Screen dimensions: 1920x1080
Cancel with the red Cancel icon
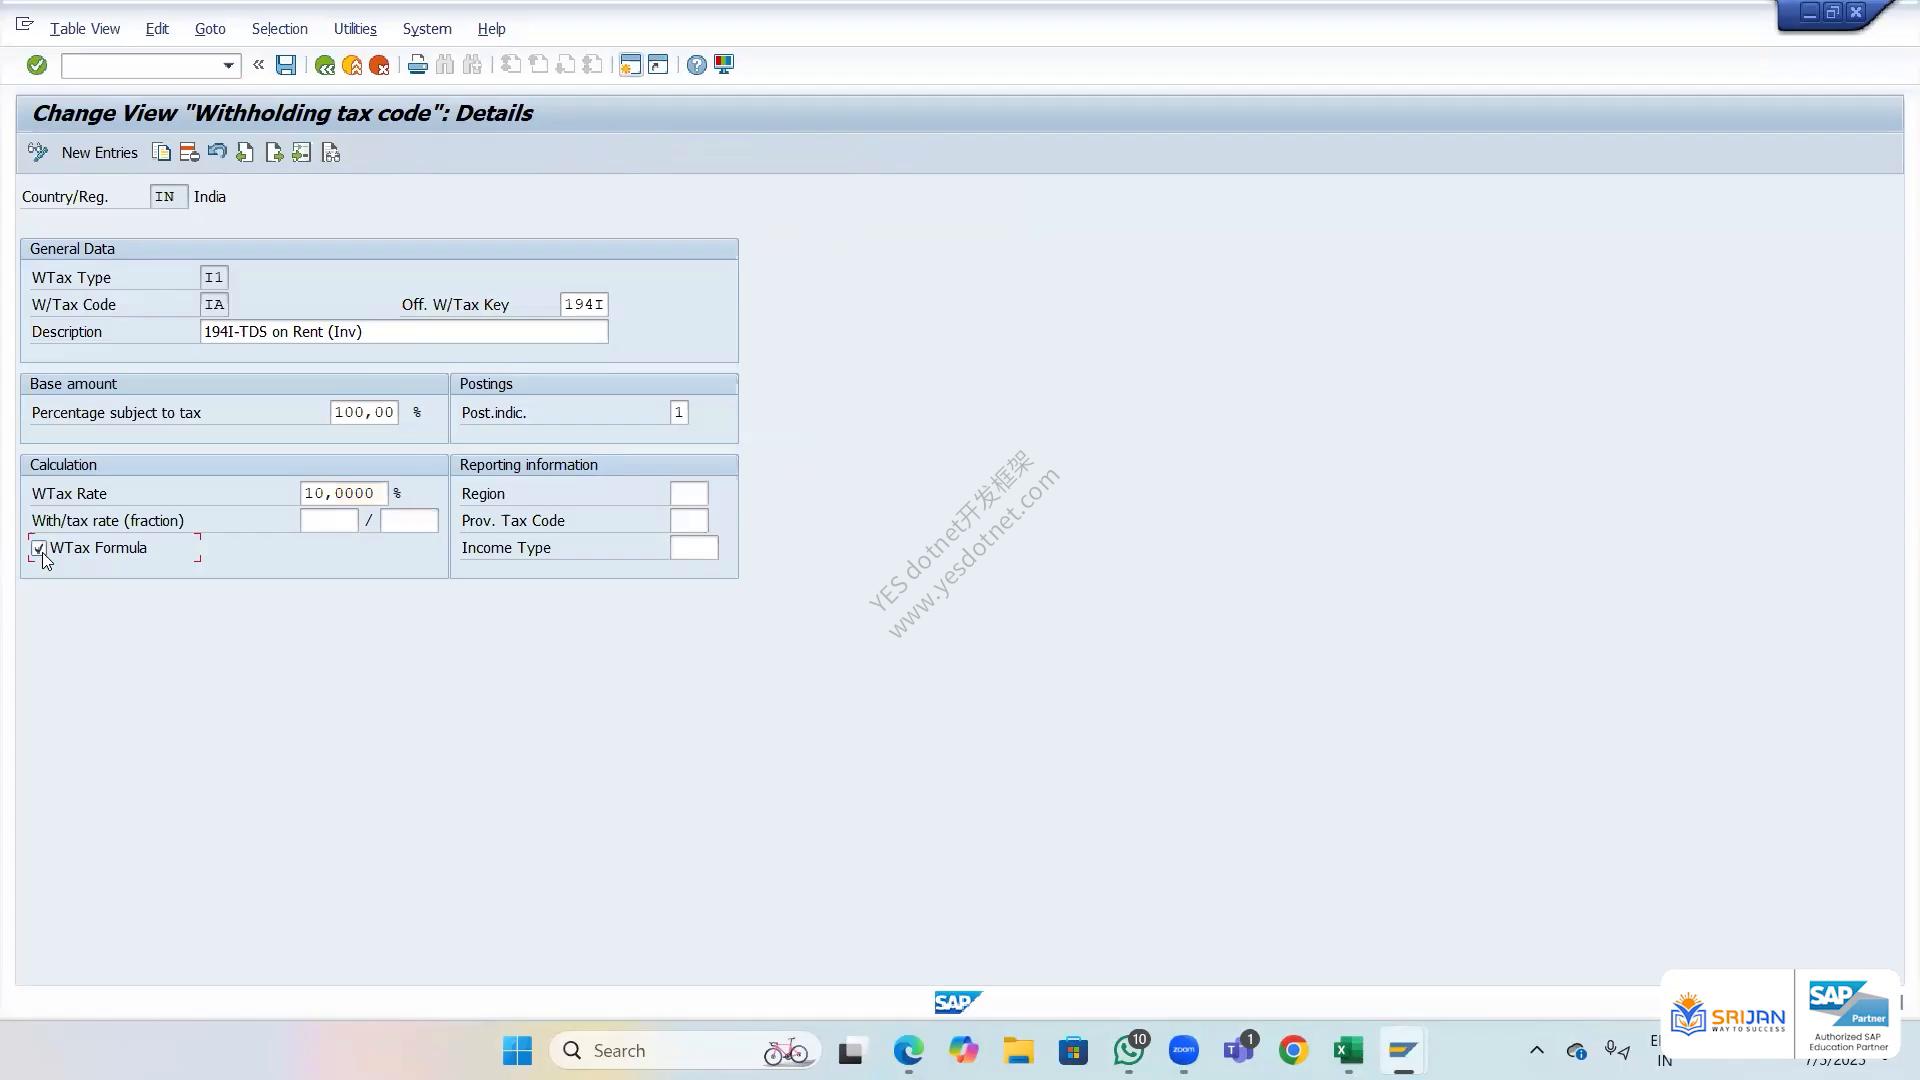379,65
